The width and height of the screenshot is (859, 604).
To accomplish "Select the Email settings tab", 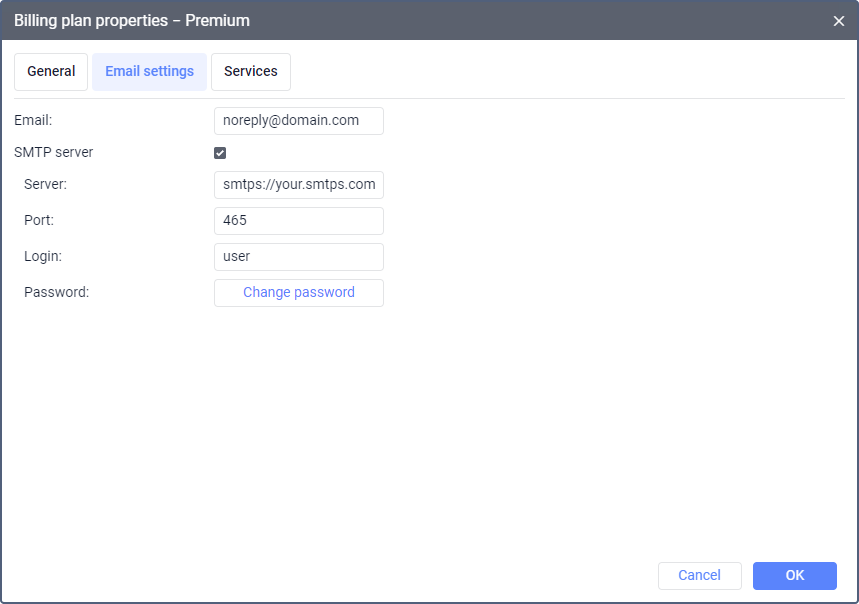I will [x=149, y=72].
